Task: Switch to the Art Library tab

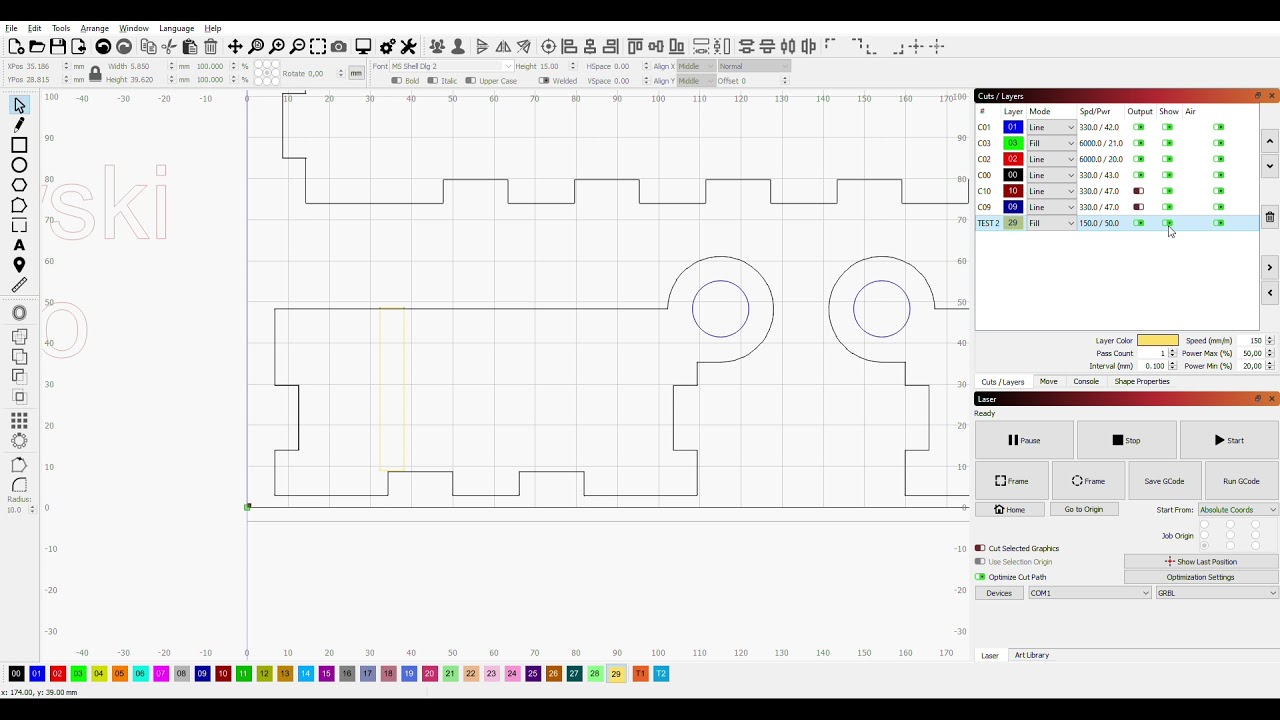Action: 1032,655
